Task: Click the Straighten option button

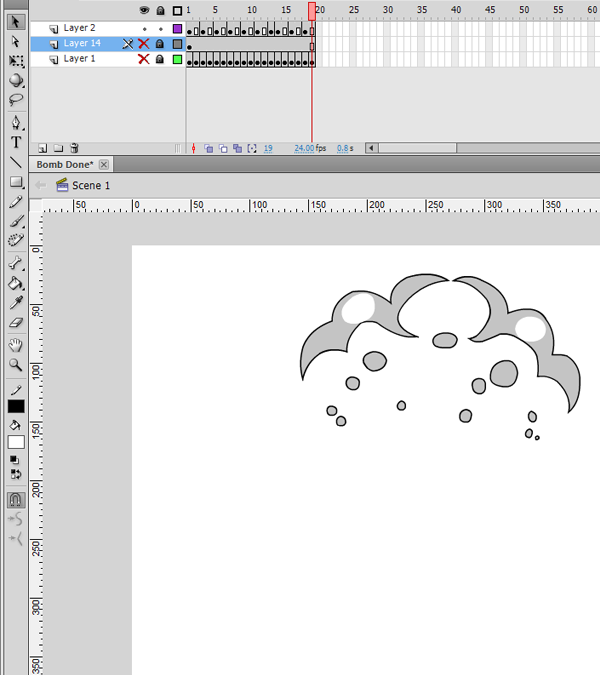Action: coord(16,538)
